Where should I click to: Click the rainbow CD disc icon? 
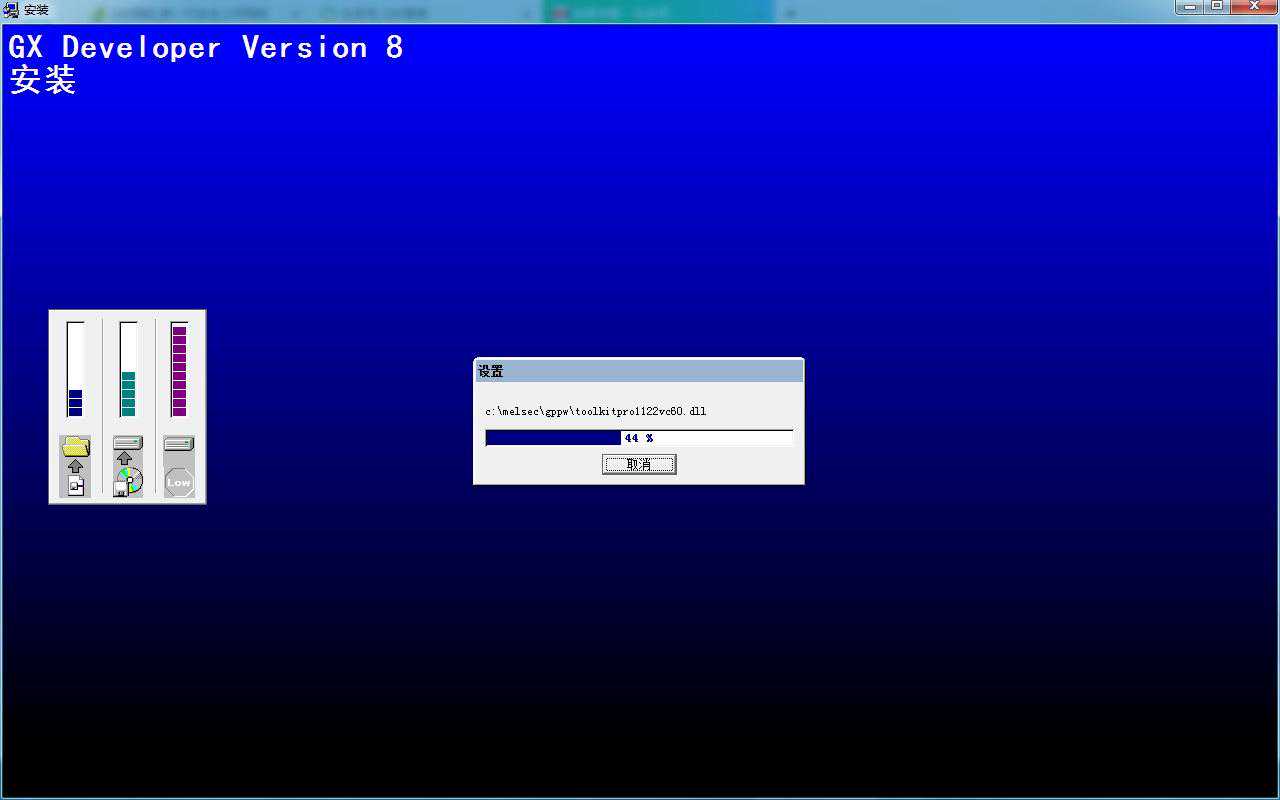pos(129,481)
